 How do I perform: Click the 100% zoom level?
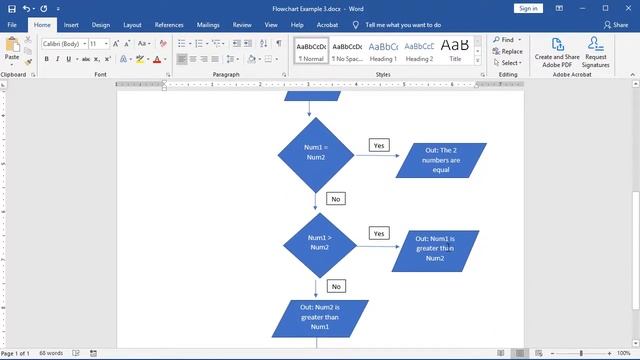coord(624,353)
